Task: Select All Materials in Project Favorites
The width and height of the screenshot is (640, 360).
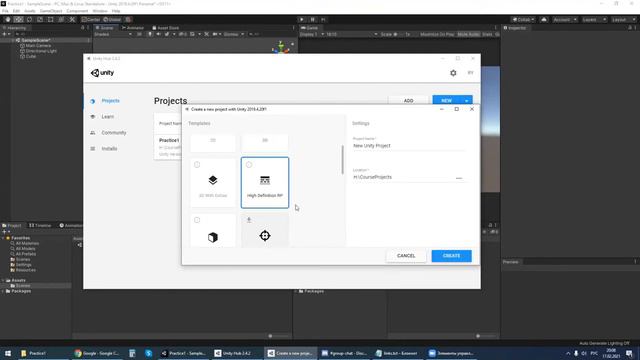Action: [x=27, y=243]
